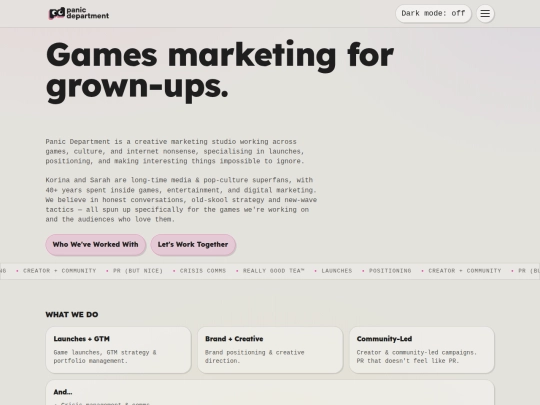The image size is (540, 405).
Task: Toggle Dark mode off button
Action: (x=433, y=13)
